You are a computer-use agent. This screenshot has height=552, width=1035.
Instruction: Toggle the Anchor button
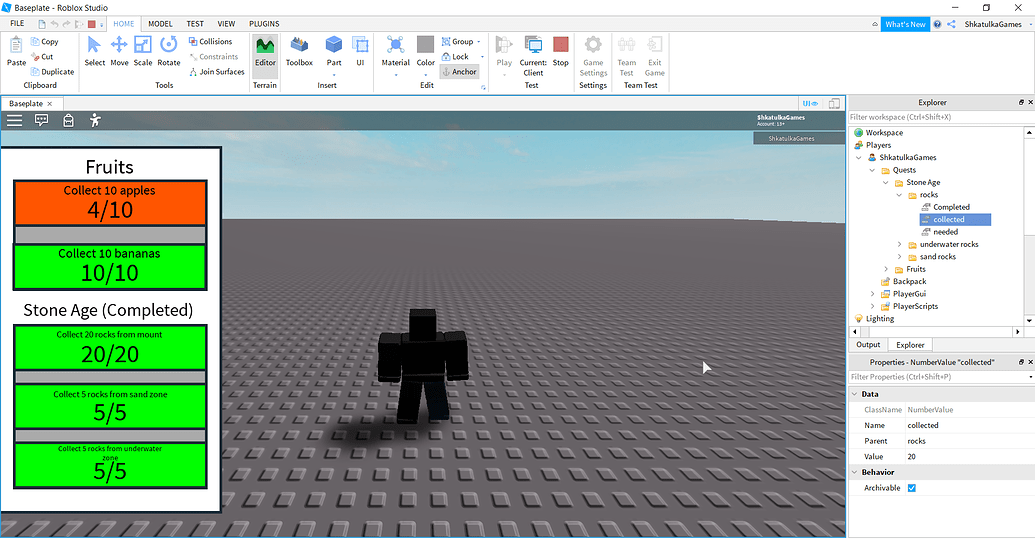click(459, 72)
